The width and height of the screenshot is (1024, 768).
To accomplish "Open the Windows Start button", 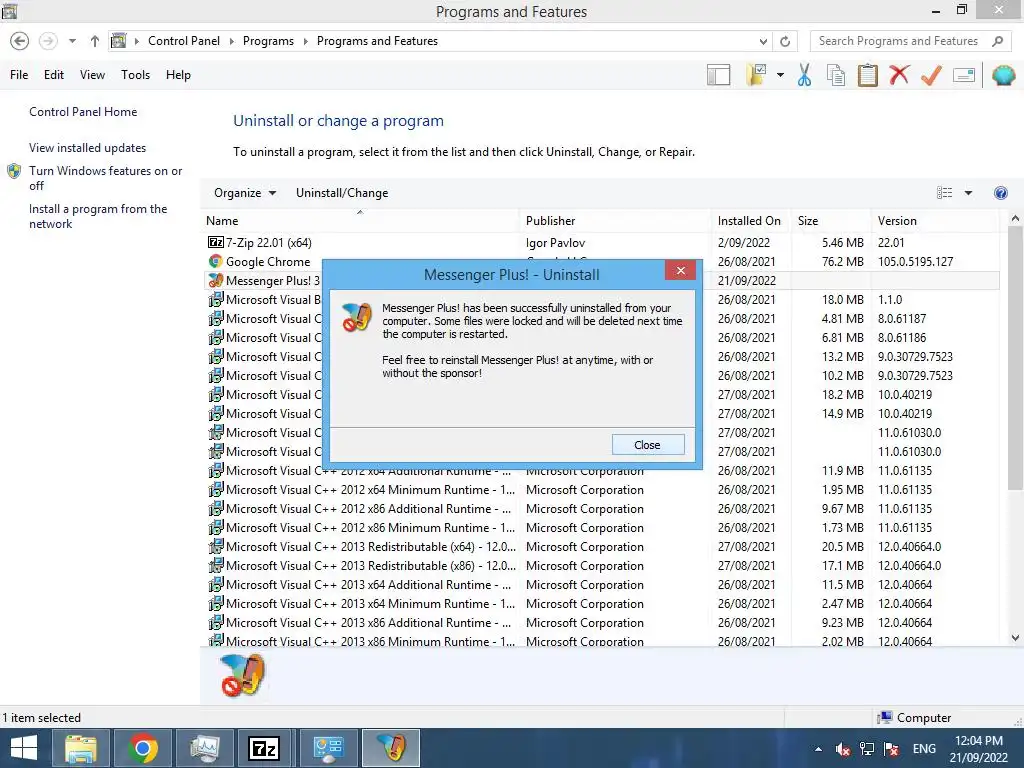I will pos(24,748).
